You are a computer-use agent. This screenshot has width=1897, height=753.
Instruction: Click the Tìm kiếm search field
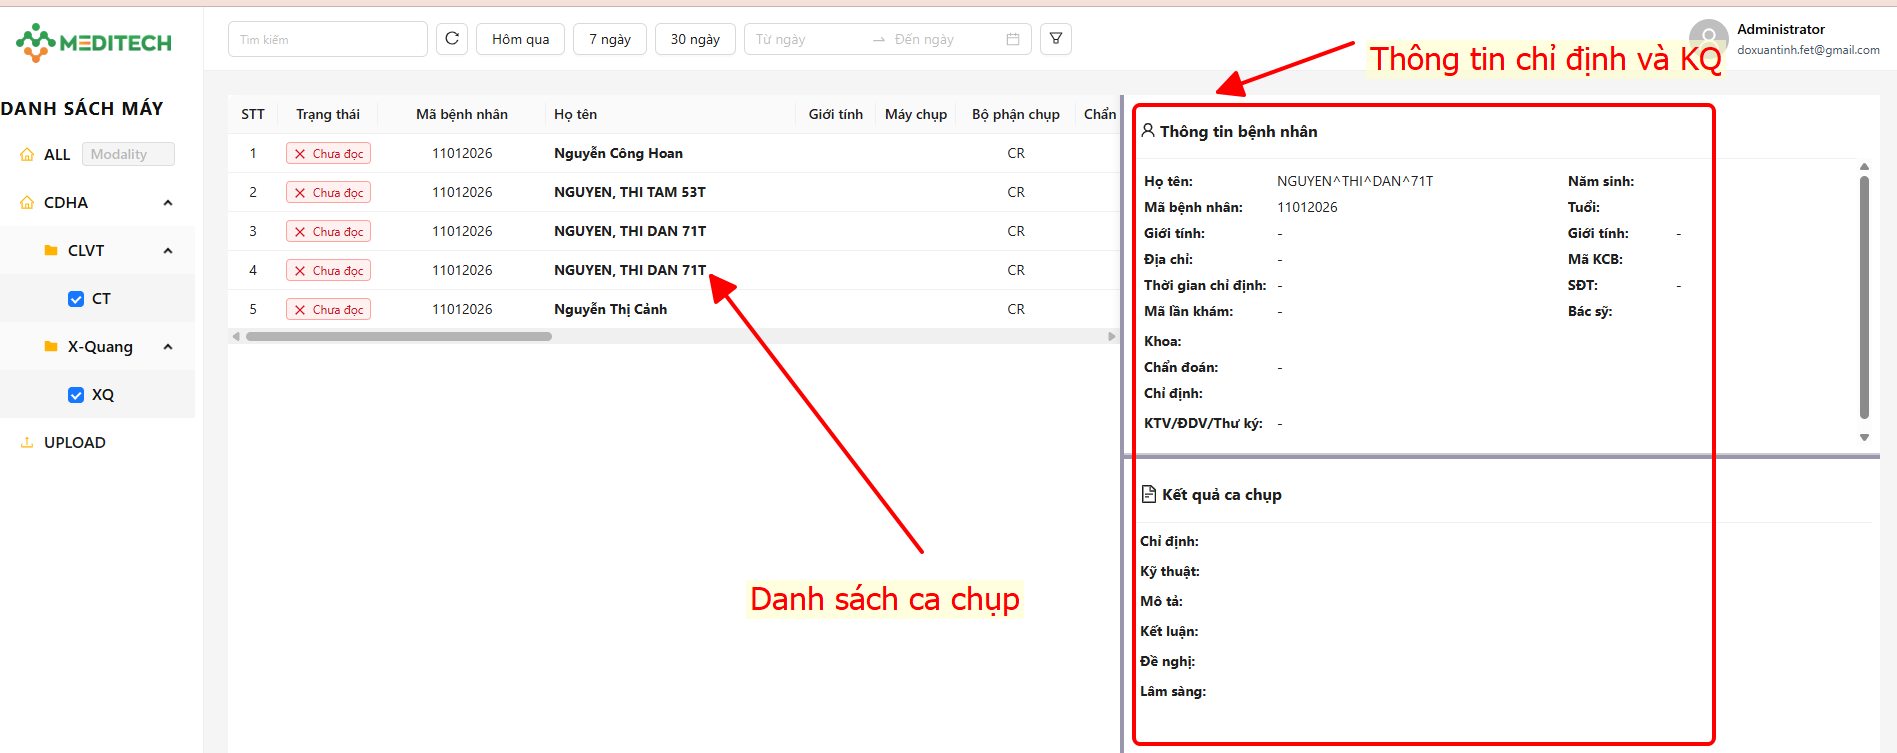[x=327, y=39]
